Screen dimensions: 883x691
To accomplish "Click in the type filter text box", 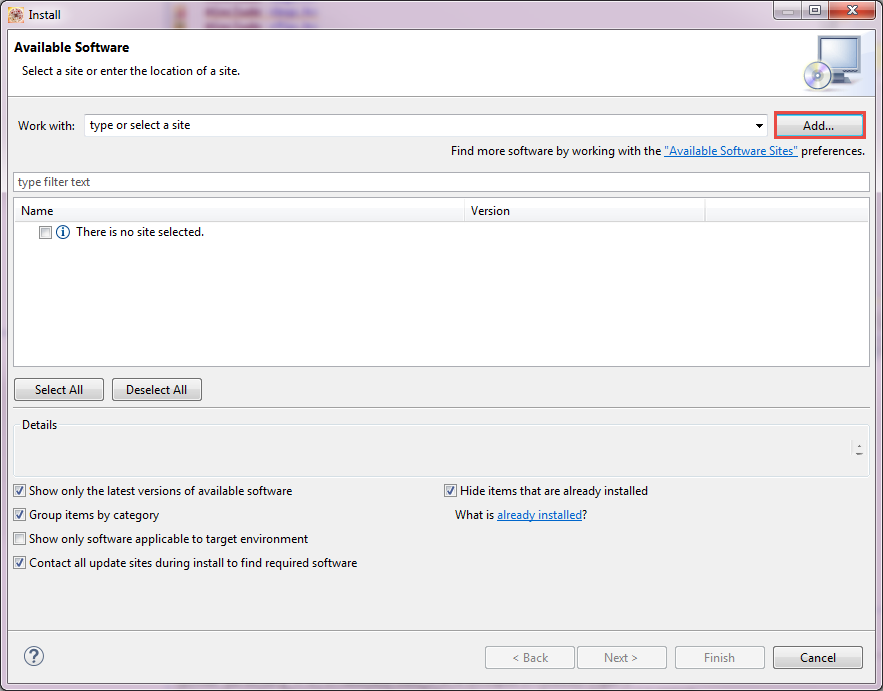I will (x=441, y=182).
